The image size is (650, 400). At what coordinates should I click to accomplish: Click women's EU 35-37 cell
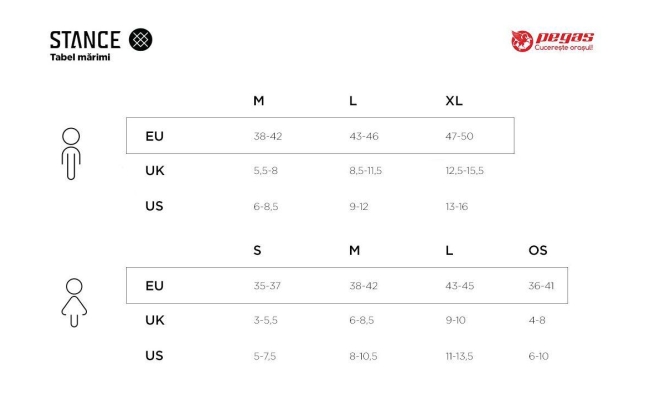click(x=267, y=286)
